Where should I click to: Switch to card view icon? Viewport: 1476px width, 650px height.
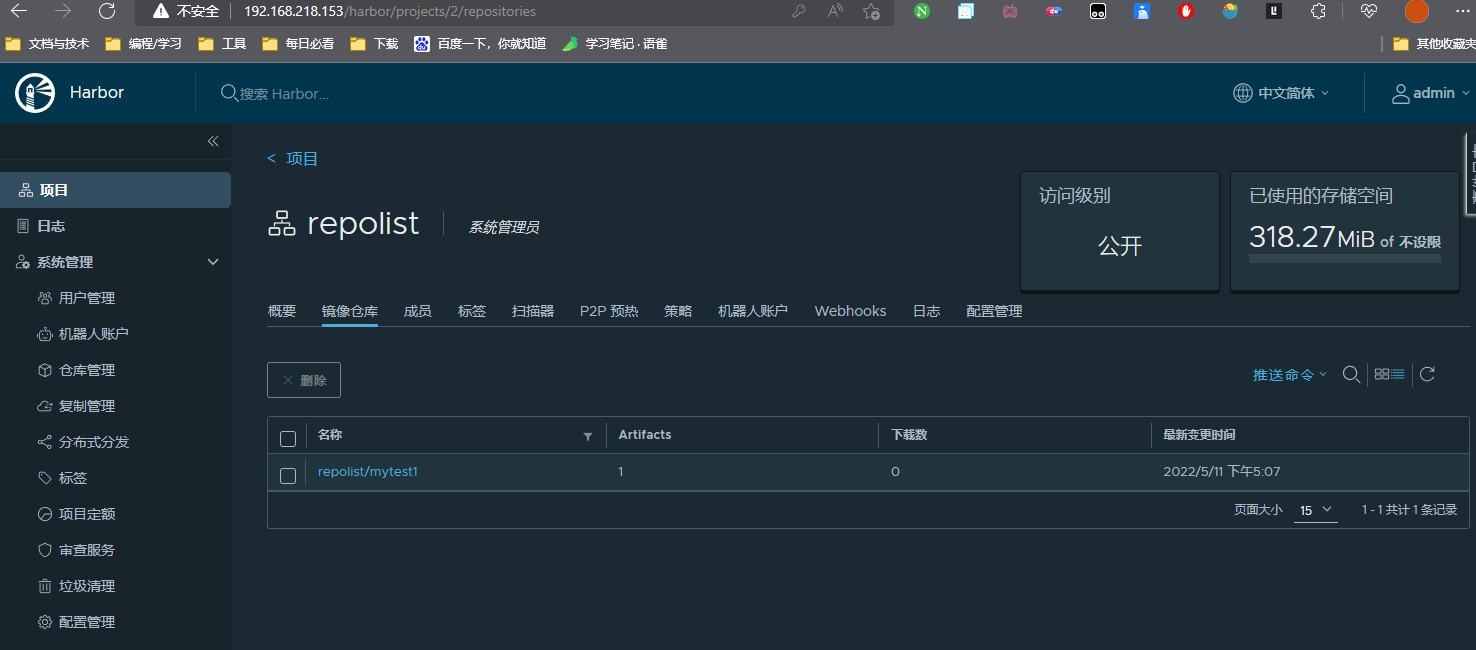pos(1382,374)
